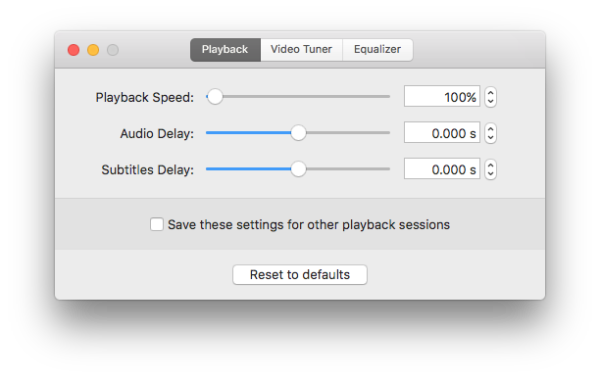Open the Equalizer tab
Screen dimensions: 600x378
coord(377,49)
